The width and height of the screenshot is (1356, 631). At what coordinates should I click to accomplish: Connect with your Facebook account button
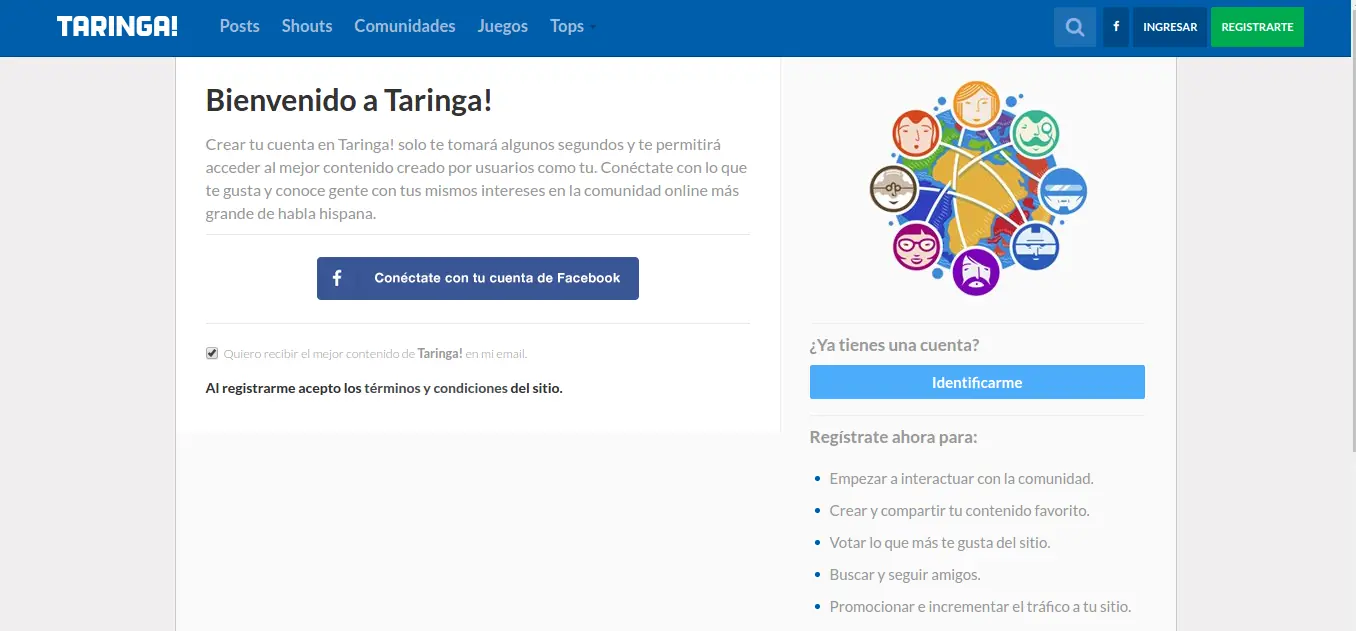click(x=478, y=278)
